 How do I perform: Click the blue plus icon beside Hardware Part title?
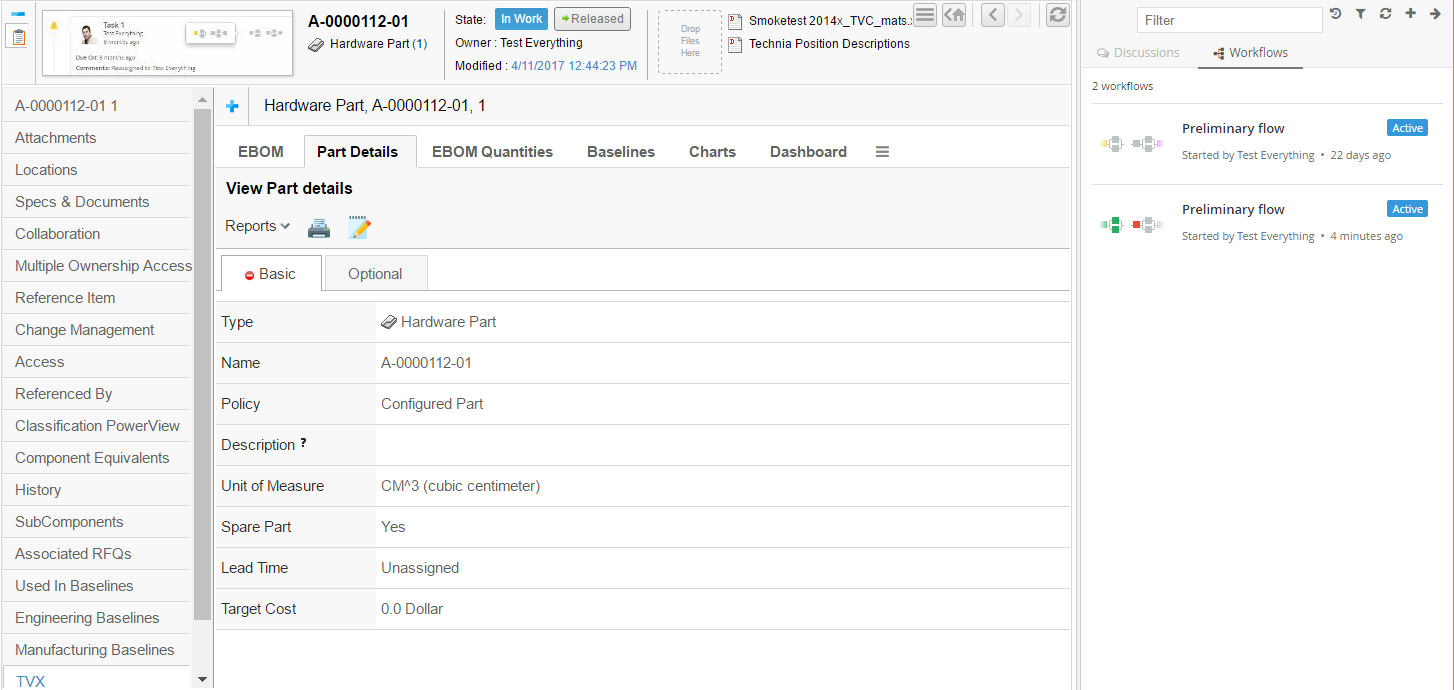coord(232,106)
